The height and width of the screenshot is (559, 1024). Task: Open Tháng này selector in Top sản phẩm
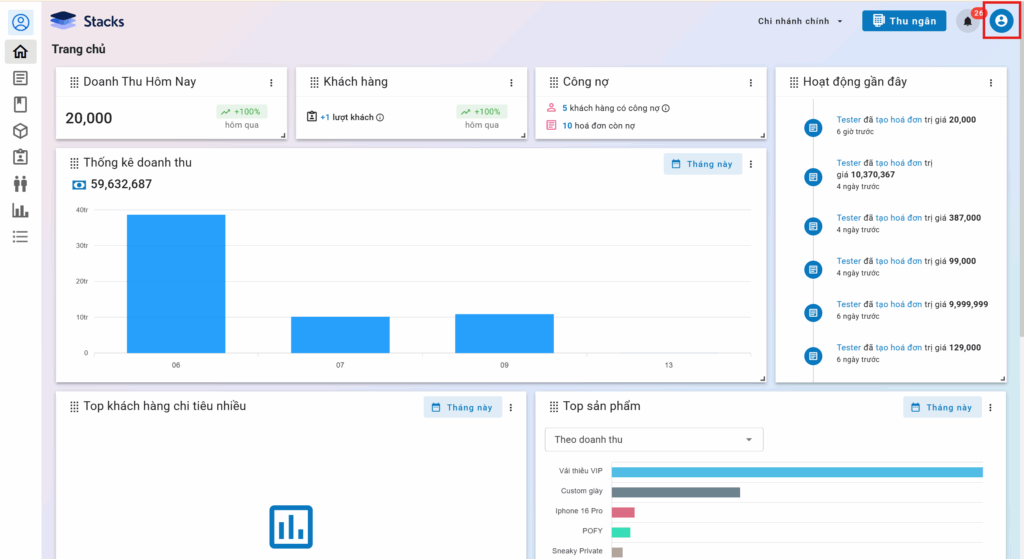(941, 407)
